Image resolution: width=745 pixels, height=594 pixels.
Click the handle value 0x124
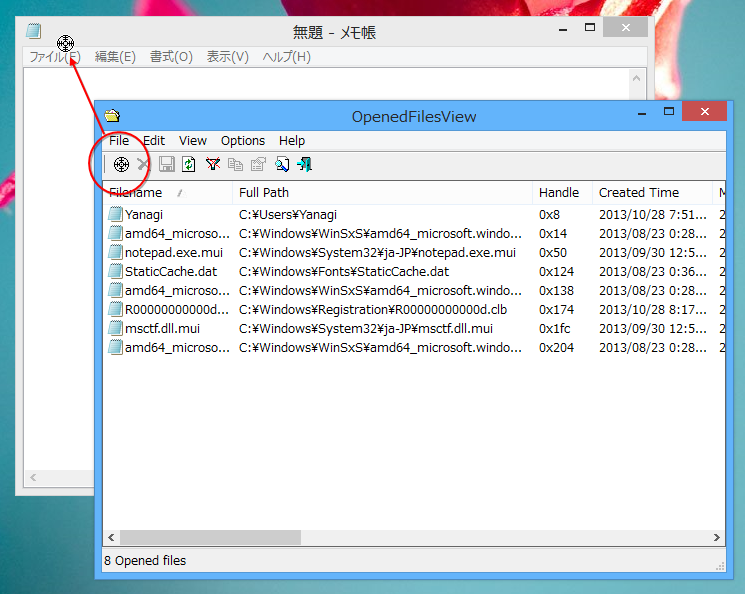click(556, 272)
